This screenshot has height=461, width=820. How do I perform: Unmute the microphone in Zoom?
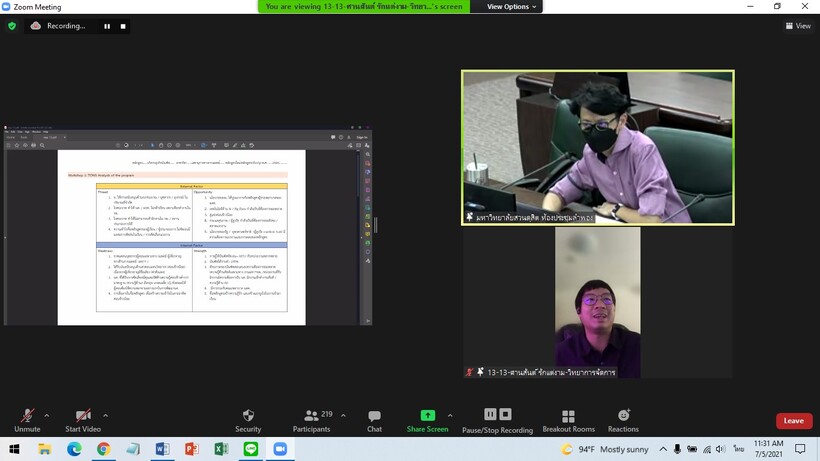tap(27, 421)
